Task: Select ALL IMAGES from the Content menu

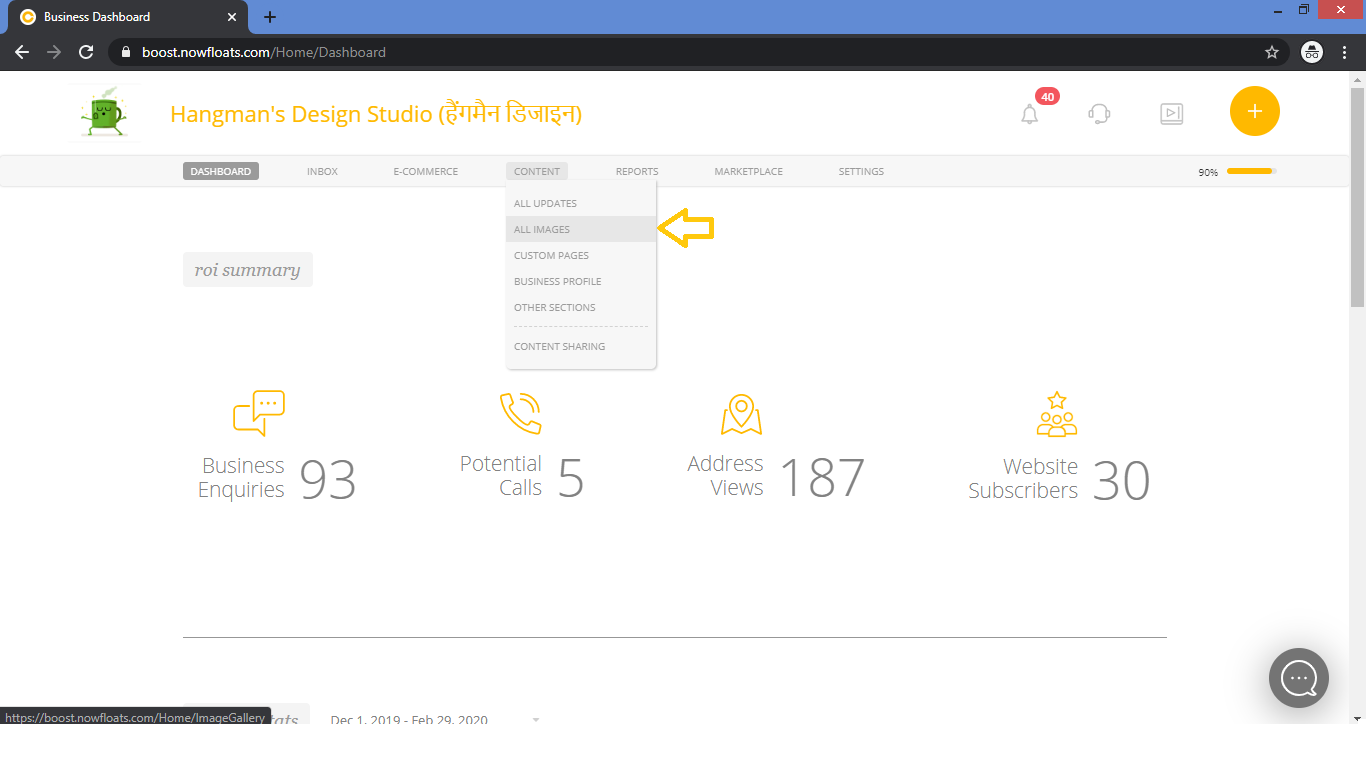Action: pos(542,229)
